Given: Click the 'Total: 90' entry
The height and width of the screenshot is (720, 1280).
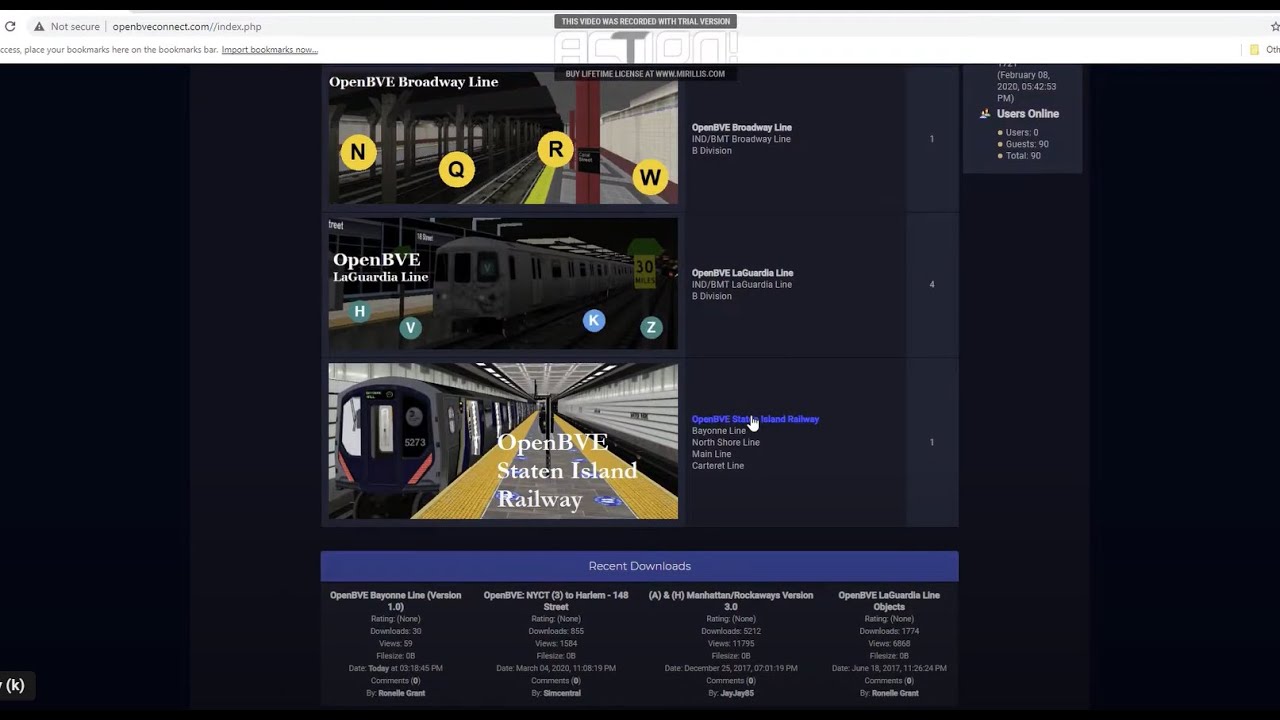Looking at the screenshot, I should [x=1023, y=156].
